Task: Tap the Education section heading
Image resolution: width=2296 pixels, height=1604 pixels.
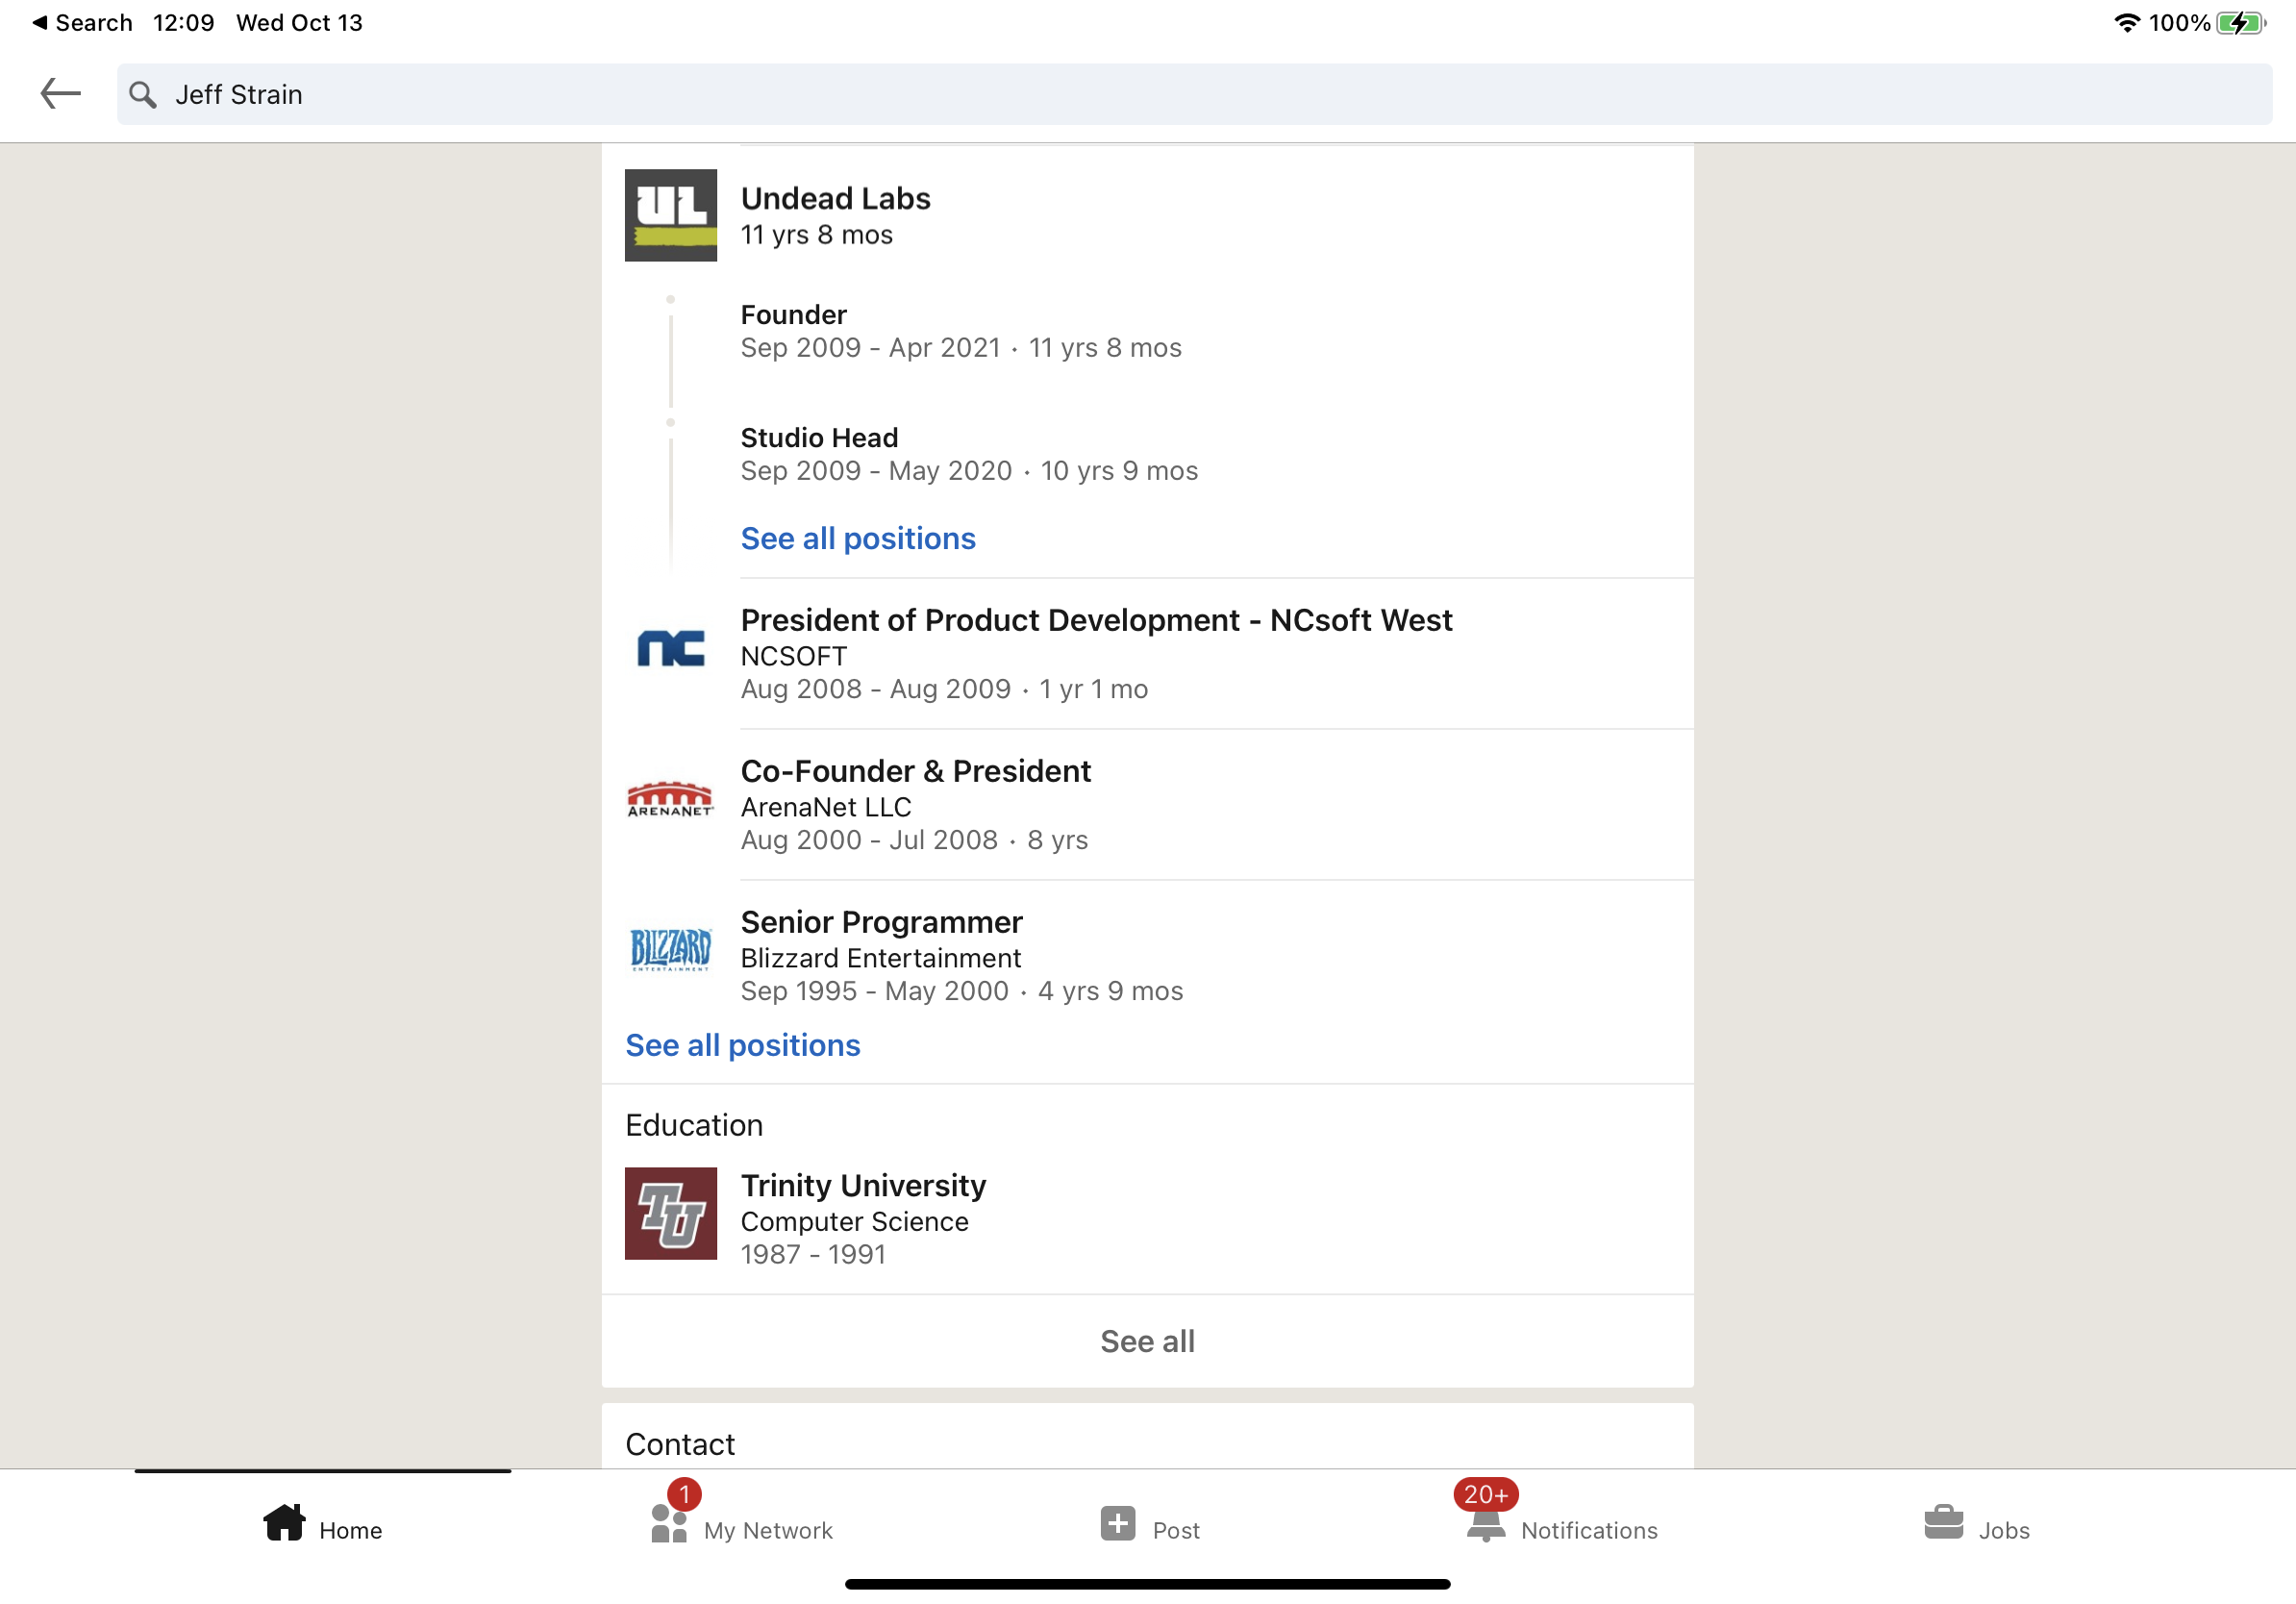Action: pos(694,1126)
